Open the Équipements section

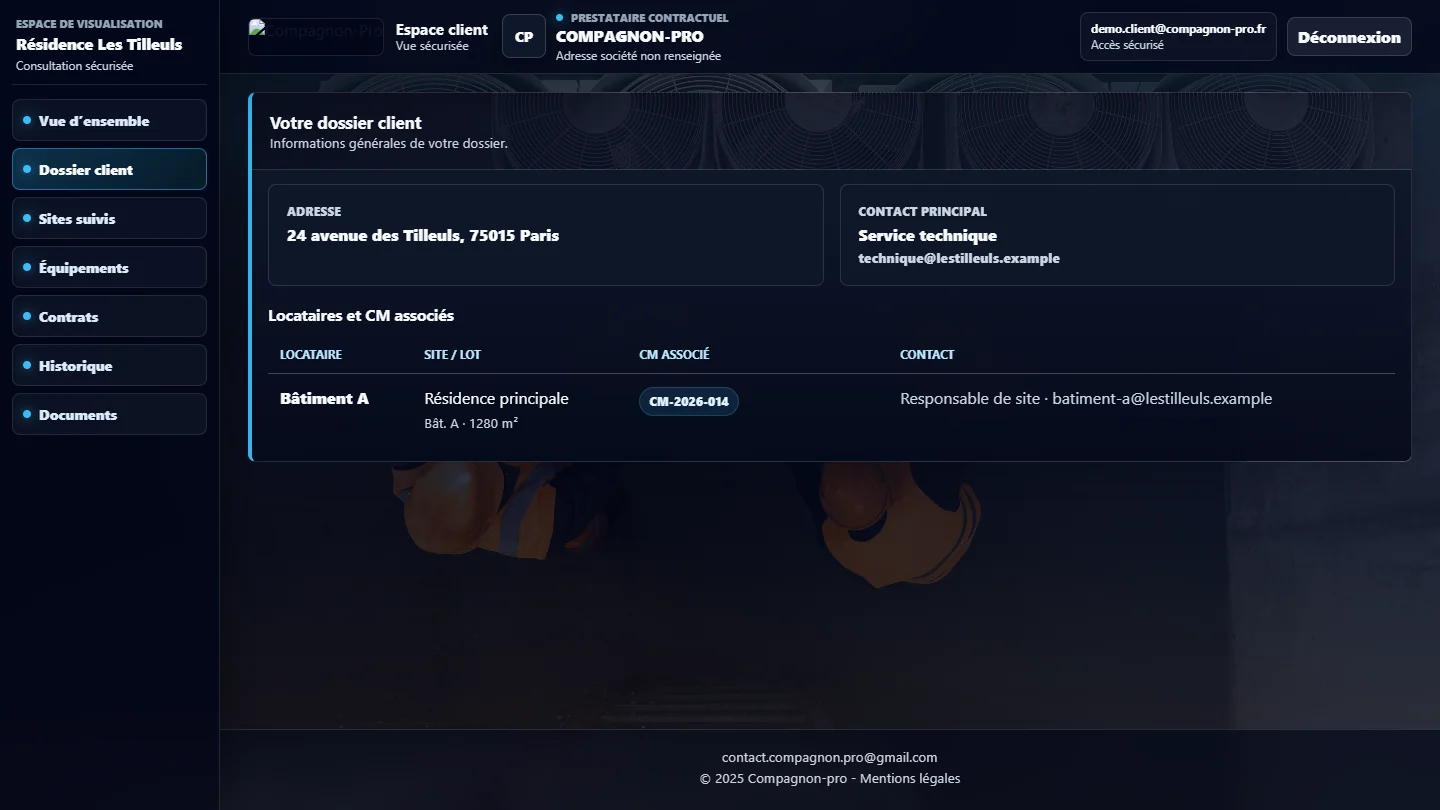click(x=109, y=267)
